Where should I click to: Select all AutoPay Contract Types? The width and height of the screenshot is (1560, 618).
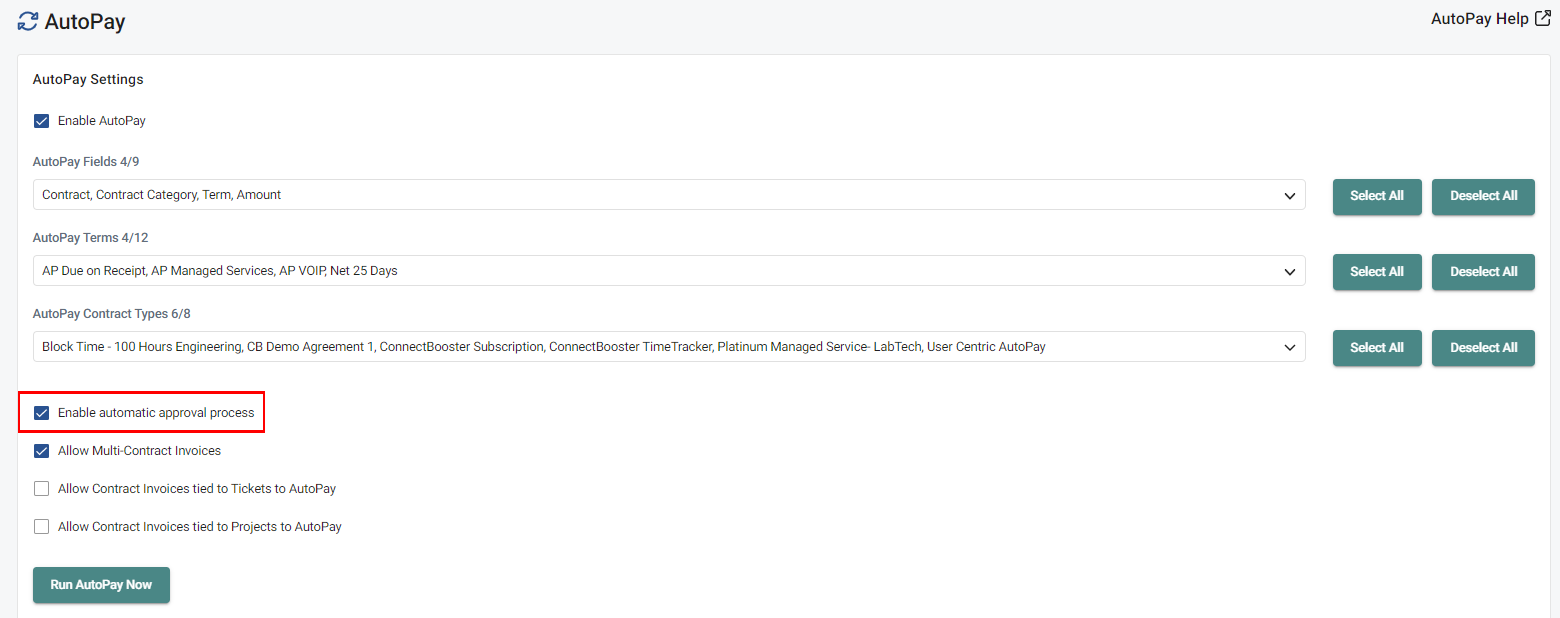coord(1377,347)
